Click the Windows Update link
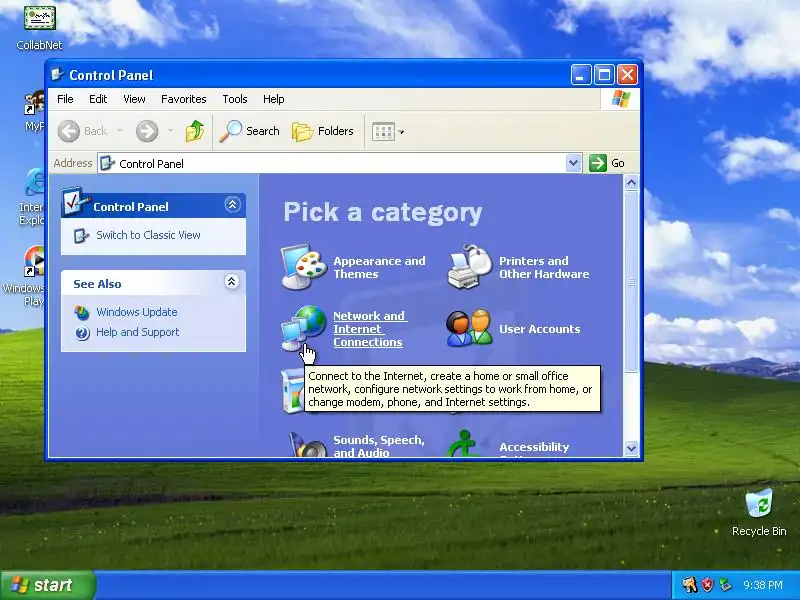800x600 pixels. [137, 312]
